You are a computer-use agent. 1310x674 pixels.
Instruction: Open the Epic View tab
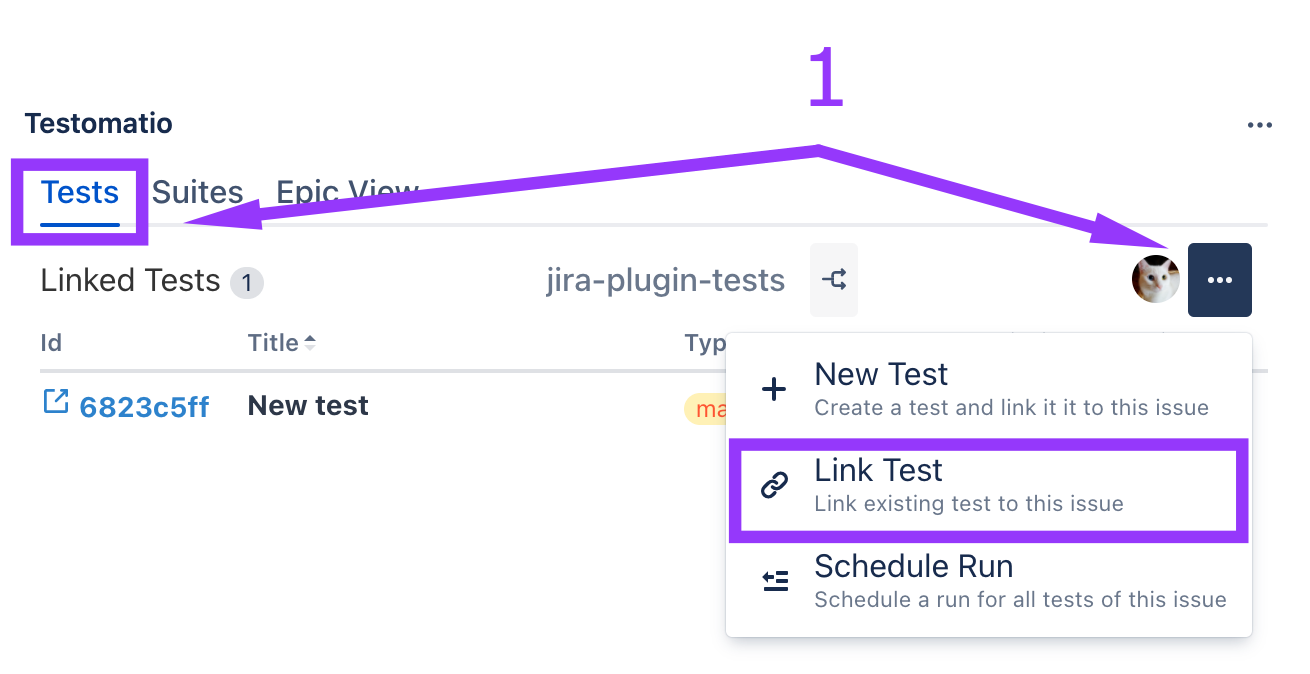tap(347, 193)
